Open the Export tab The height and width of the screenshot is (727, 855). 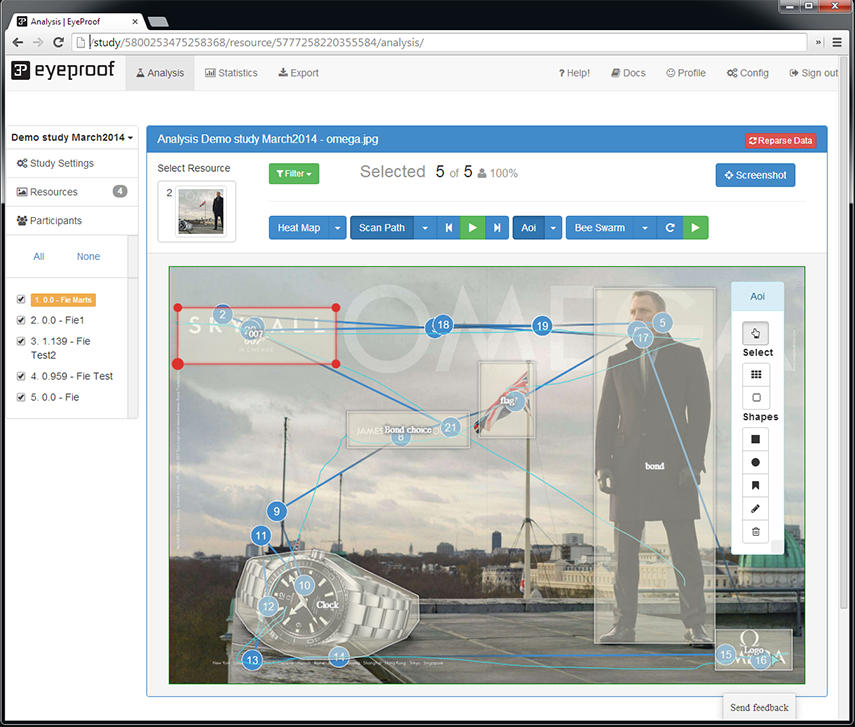click(x=298, y=73)
